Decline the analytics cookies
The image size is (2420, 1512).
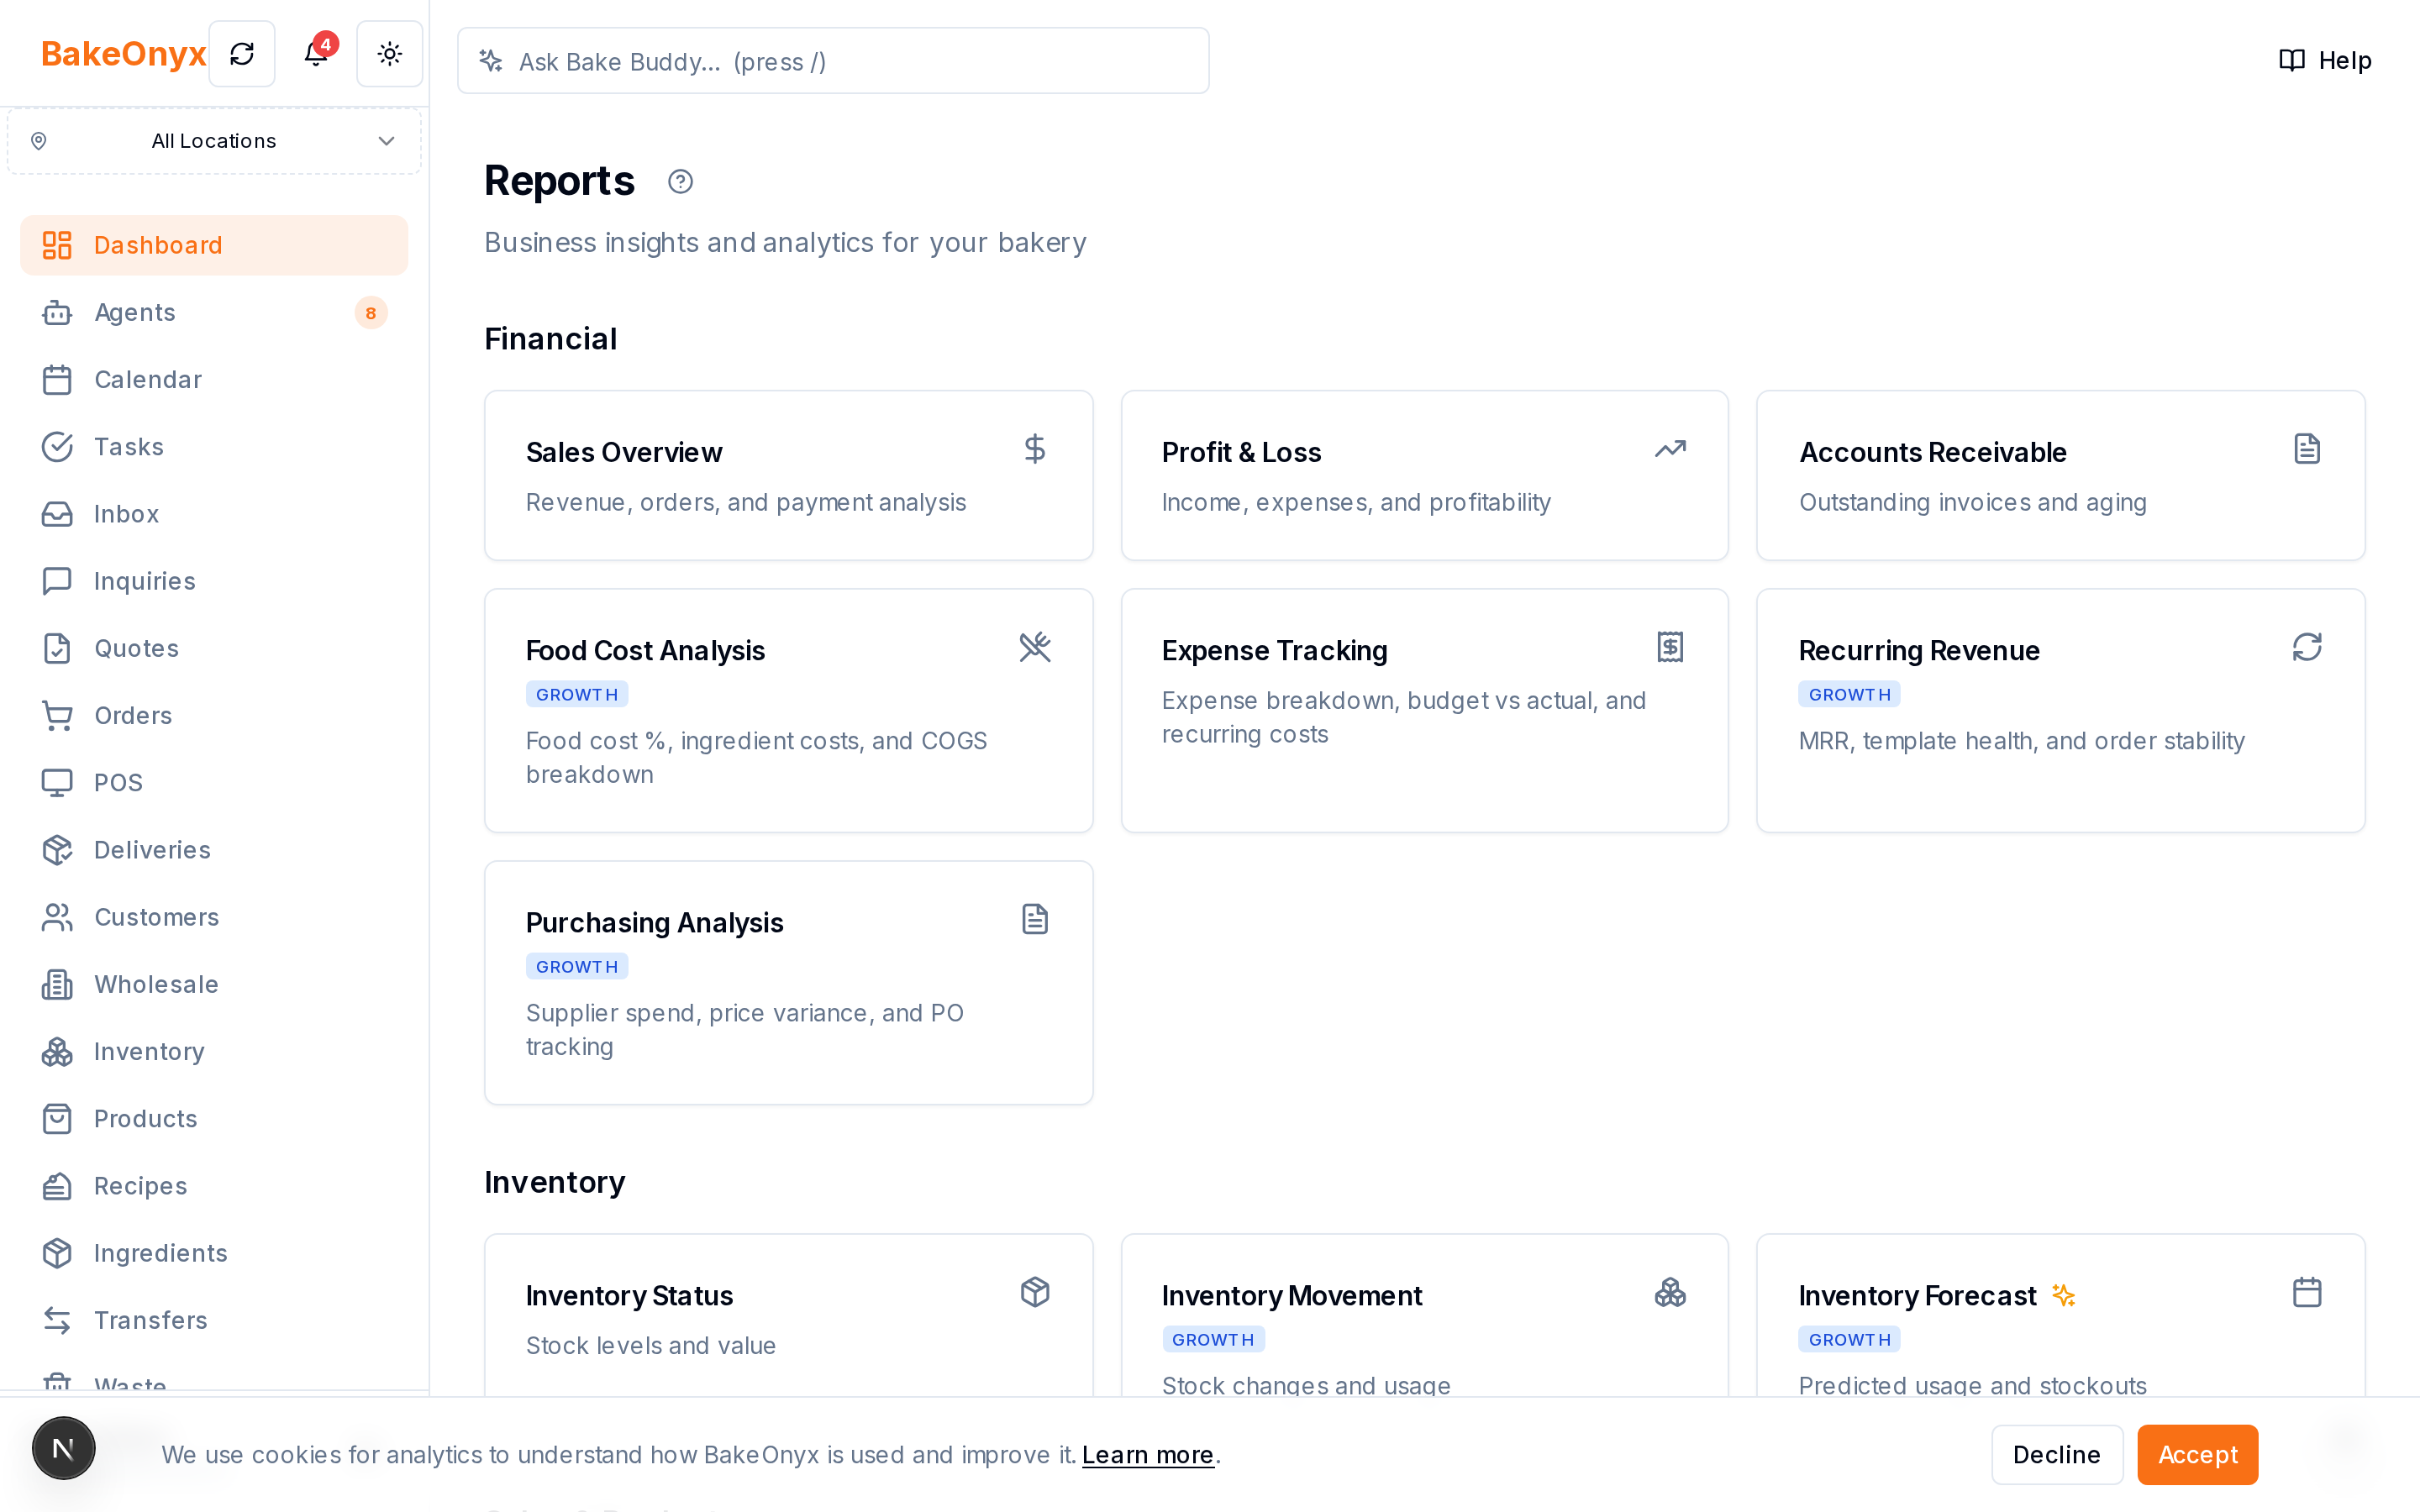tap(2056, 1455)
